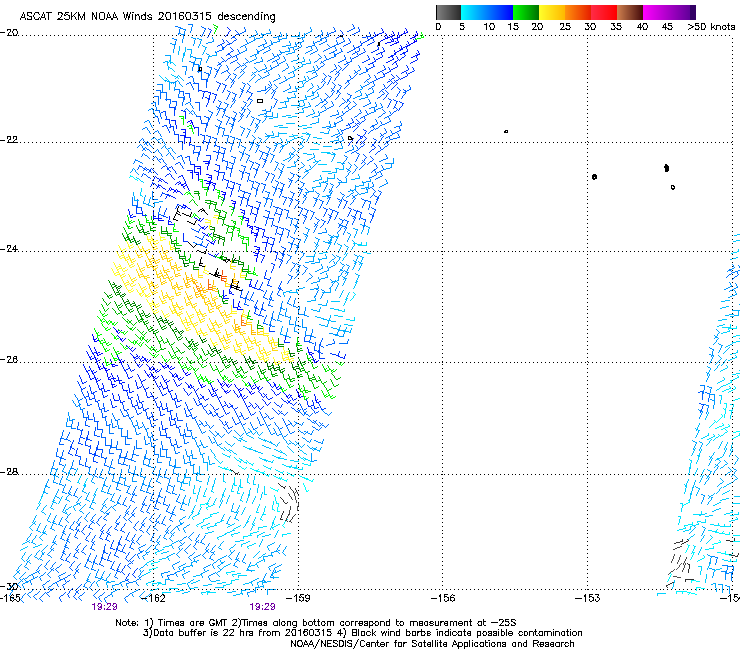Click the '20' legend scale label

[537, 27]
